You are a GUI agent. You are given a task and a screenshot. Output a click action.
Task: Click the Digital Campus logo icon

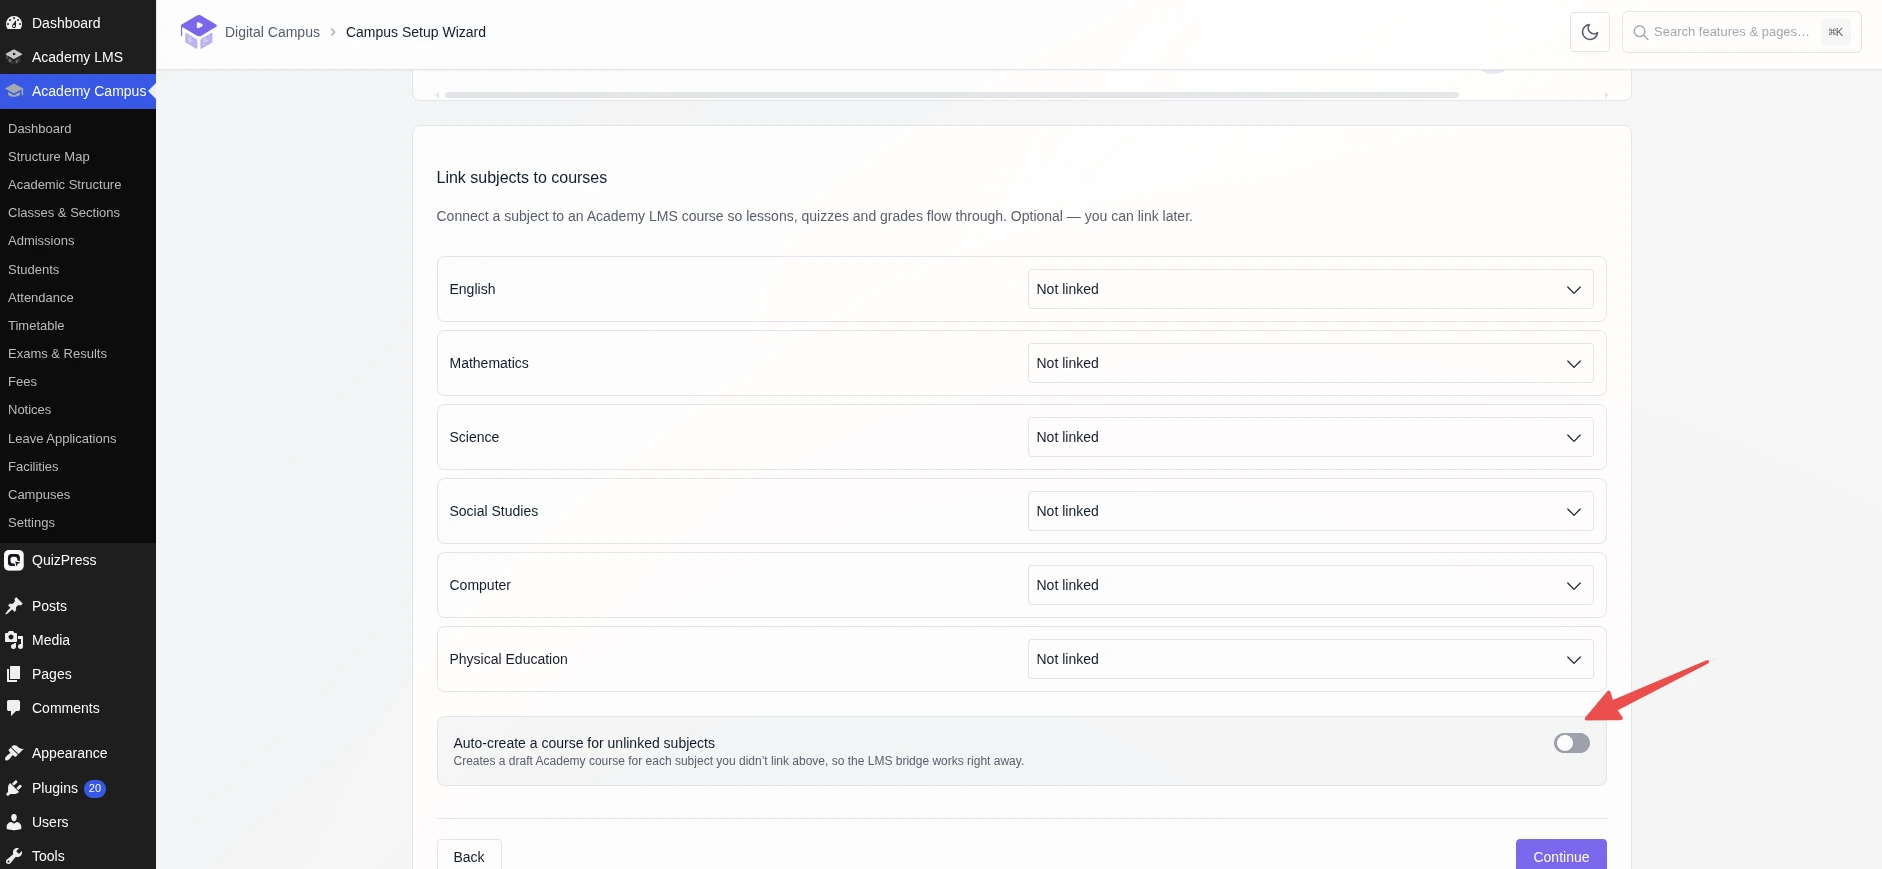(198, 32)
